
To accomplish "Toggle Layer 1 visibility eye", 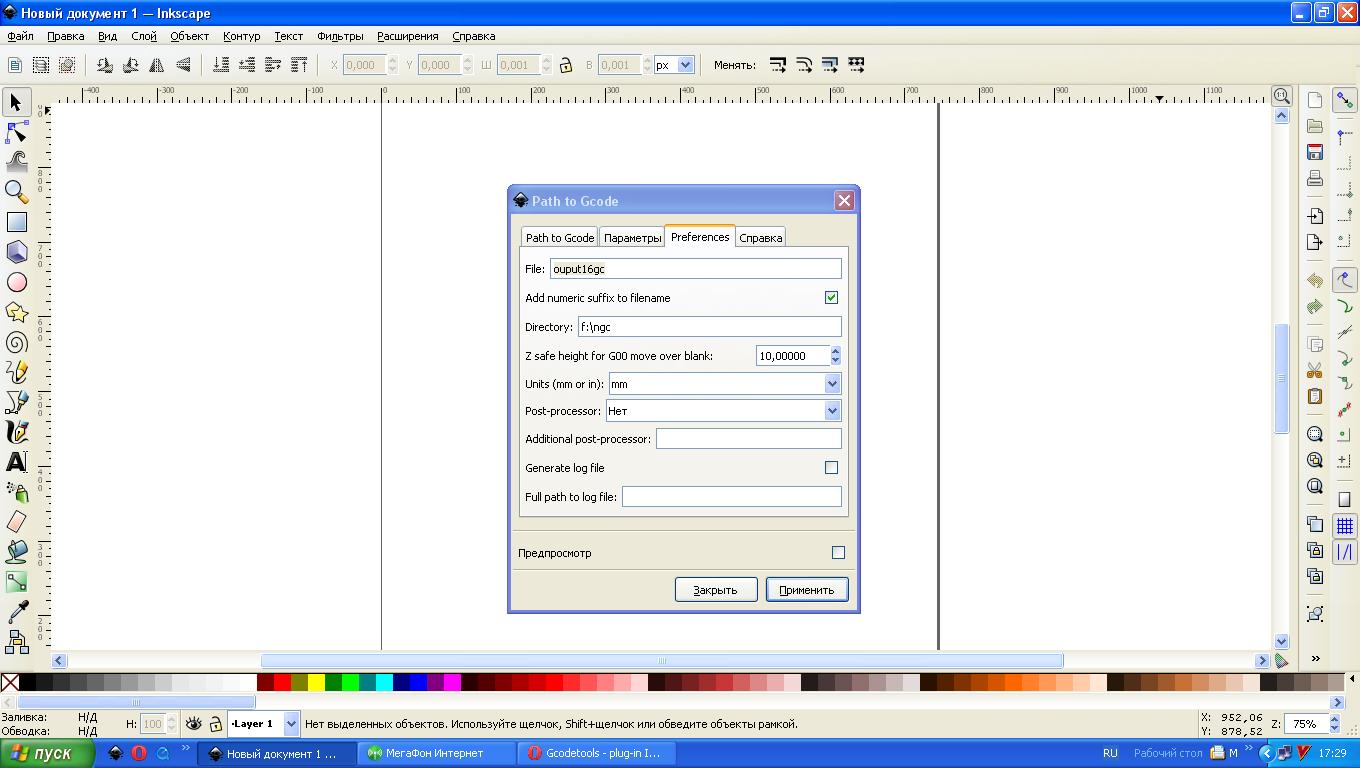I will 194,724.
